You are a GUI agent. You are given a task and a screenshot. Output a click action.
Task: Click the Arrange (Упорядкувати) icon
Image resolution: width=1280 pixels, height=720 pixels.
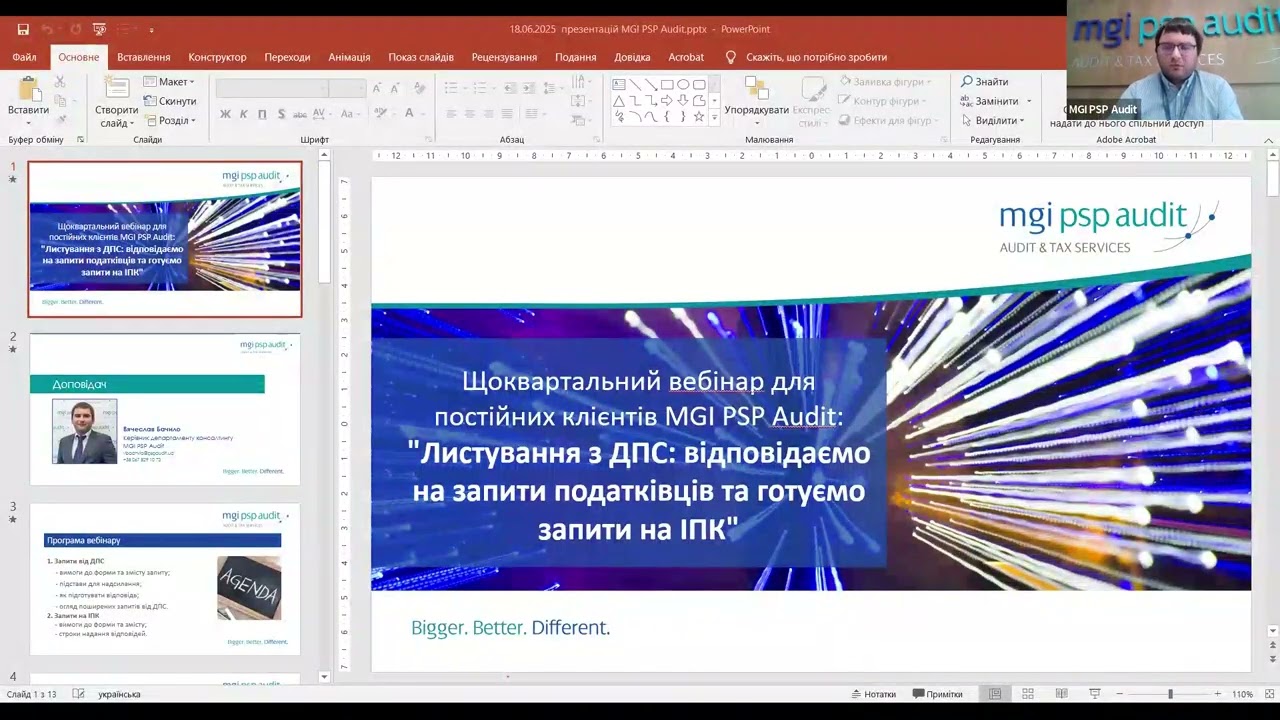(757, 88)
